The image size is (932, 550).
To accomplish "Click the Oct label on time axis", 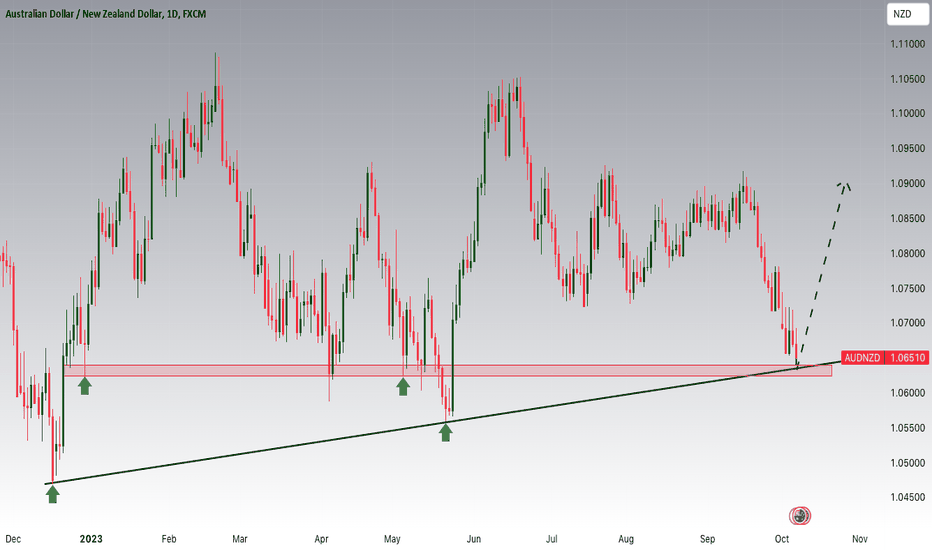I will (x=782, y=539).
